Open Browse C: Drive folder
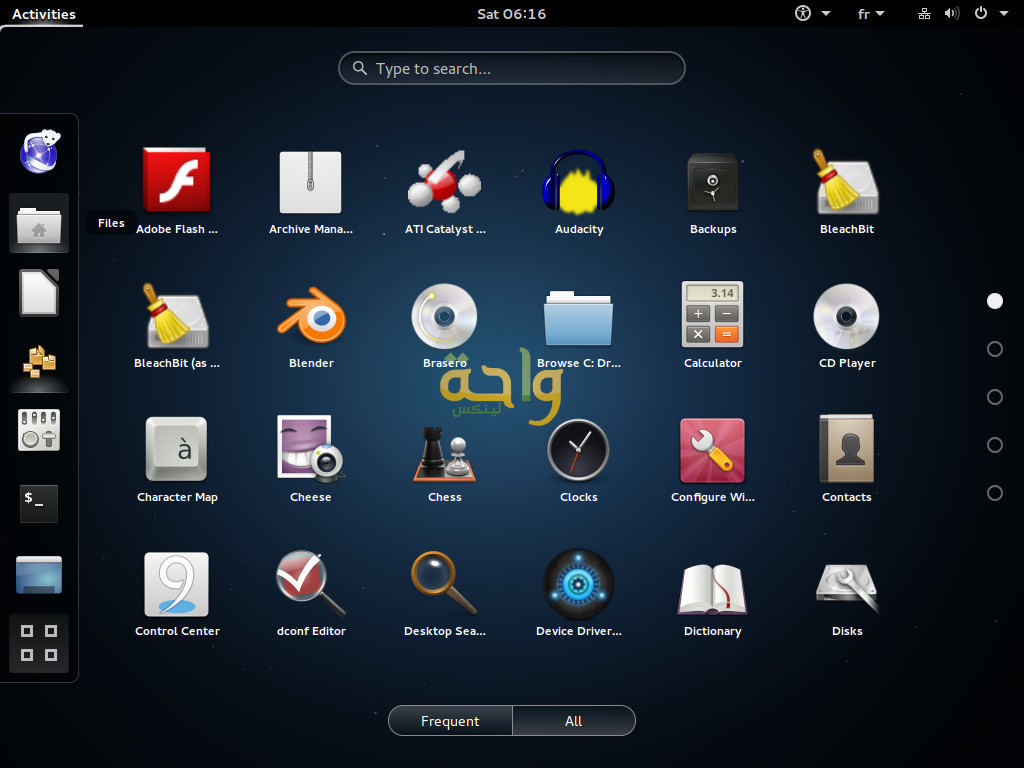The width and height of the screenshot is (1024, 768). coord(579,317)
